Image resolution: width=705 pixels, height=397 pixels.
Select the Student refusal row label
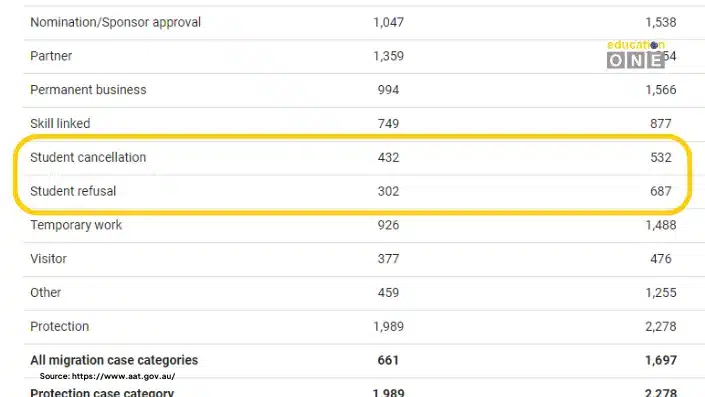coord(73,191)
